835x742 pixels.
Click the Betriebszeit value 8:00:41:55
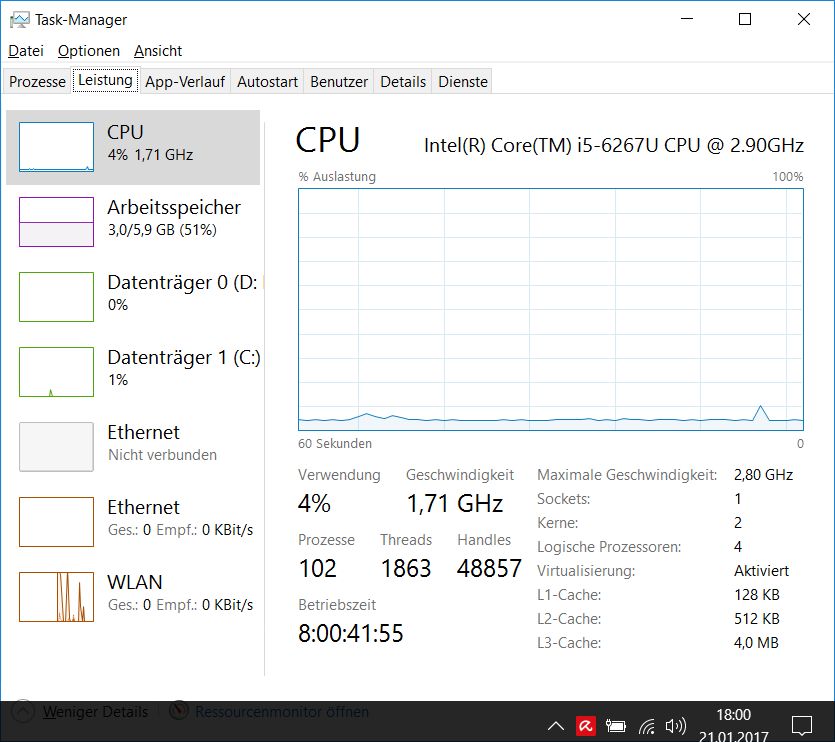(x=350, y=633)
